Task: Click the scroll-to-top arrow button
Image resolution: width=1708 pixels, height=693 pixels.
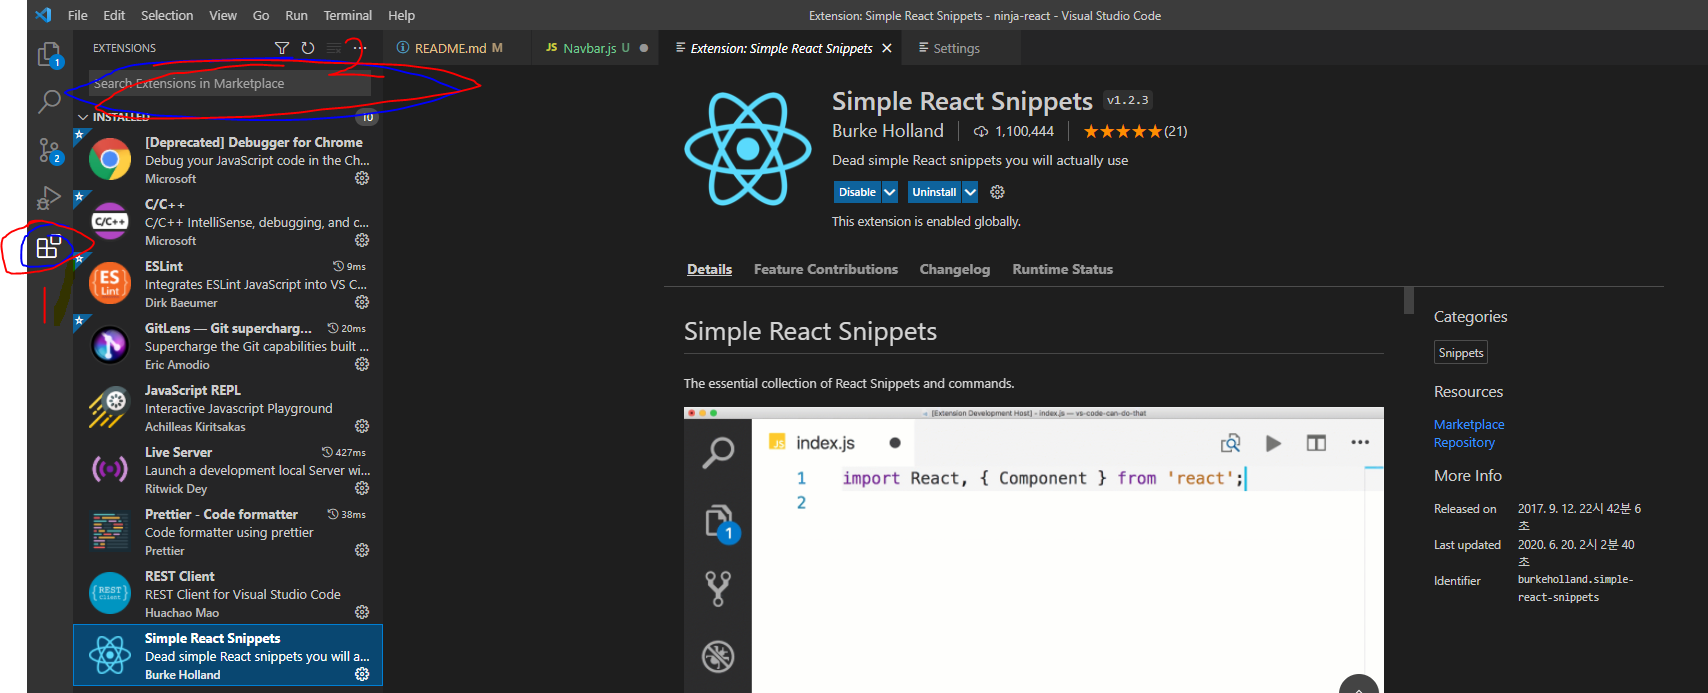Action: 1359,685
